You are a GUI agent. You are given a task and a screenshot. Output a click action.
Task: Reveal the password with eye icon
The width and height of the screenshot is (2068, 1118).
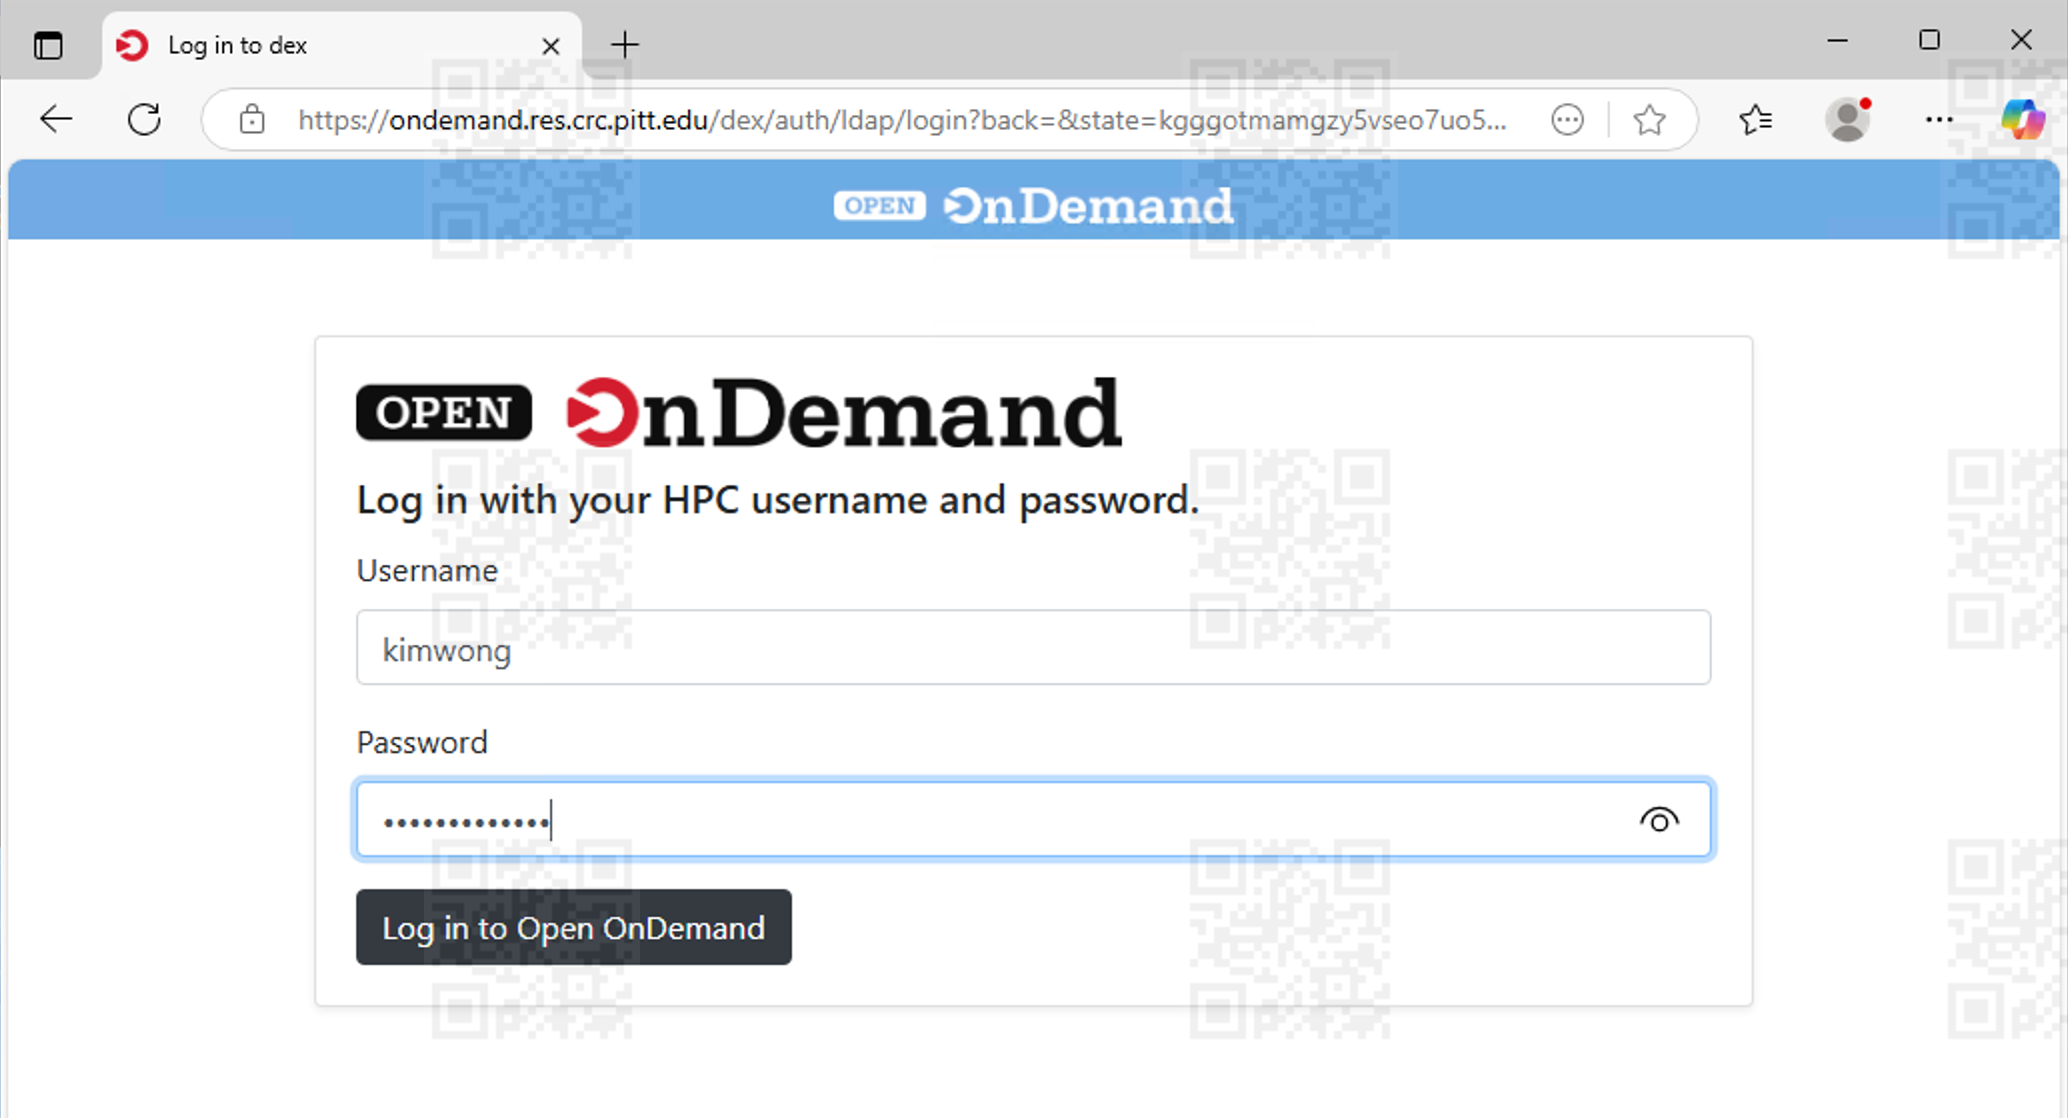(1659, 820)
